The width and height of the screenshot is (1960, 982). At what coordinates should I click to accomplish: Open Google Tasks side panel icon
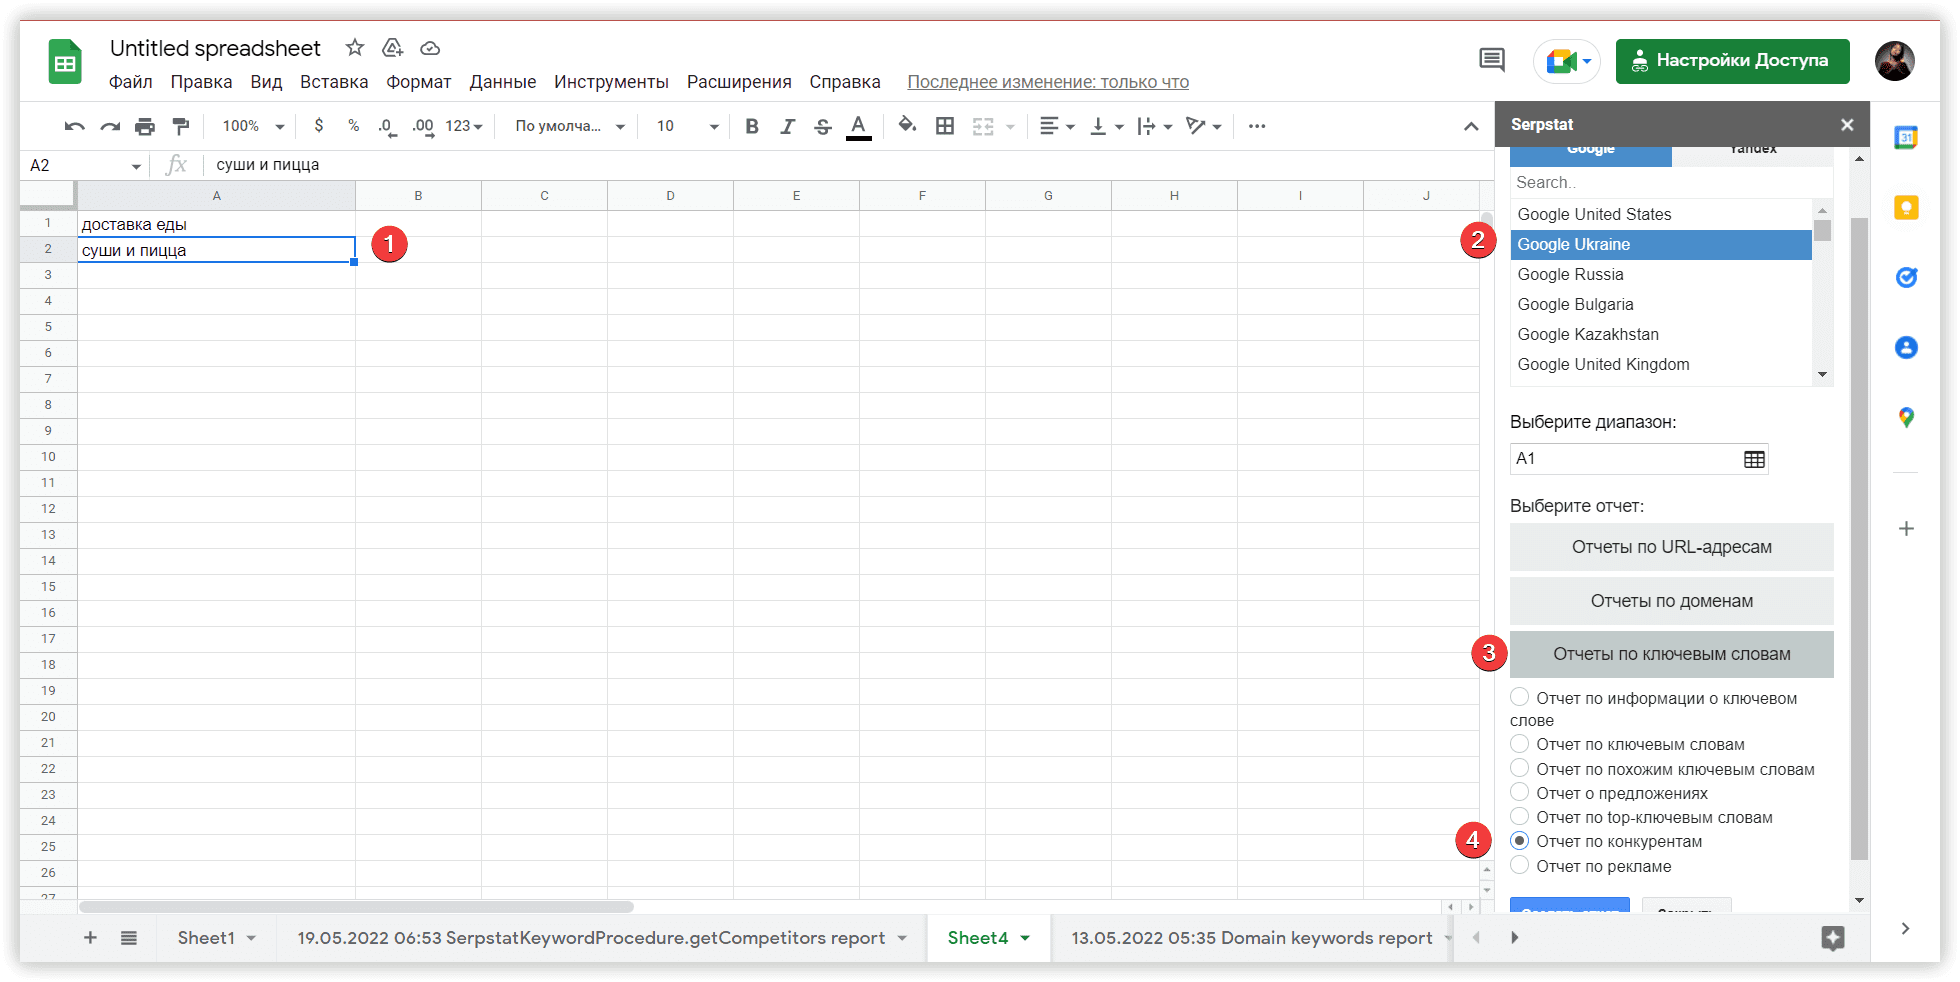pyautogui.click(x=1906, y=278)
